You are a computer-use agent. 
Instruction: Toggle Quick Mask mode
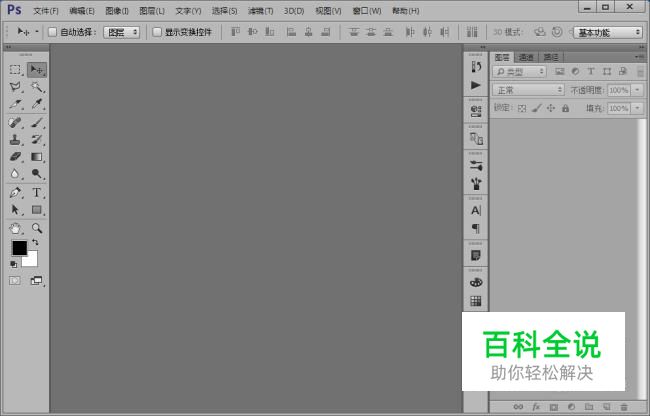tap(15, 281)
